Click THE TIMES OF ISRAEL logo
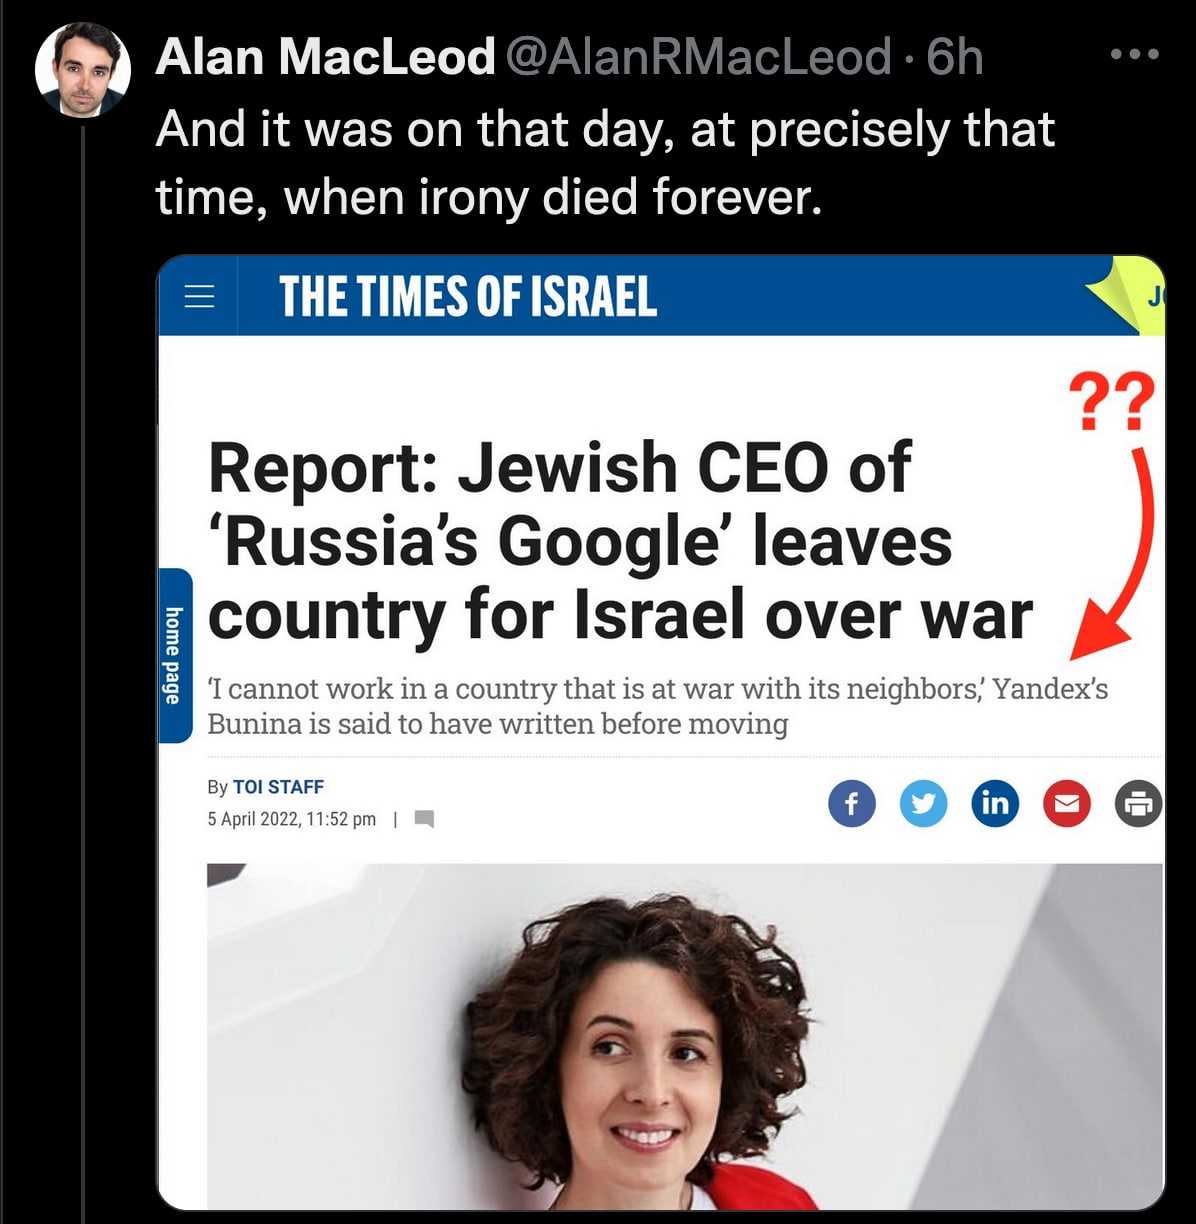 (x=468, y=297)
